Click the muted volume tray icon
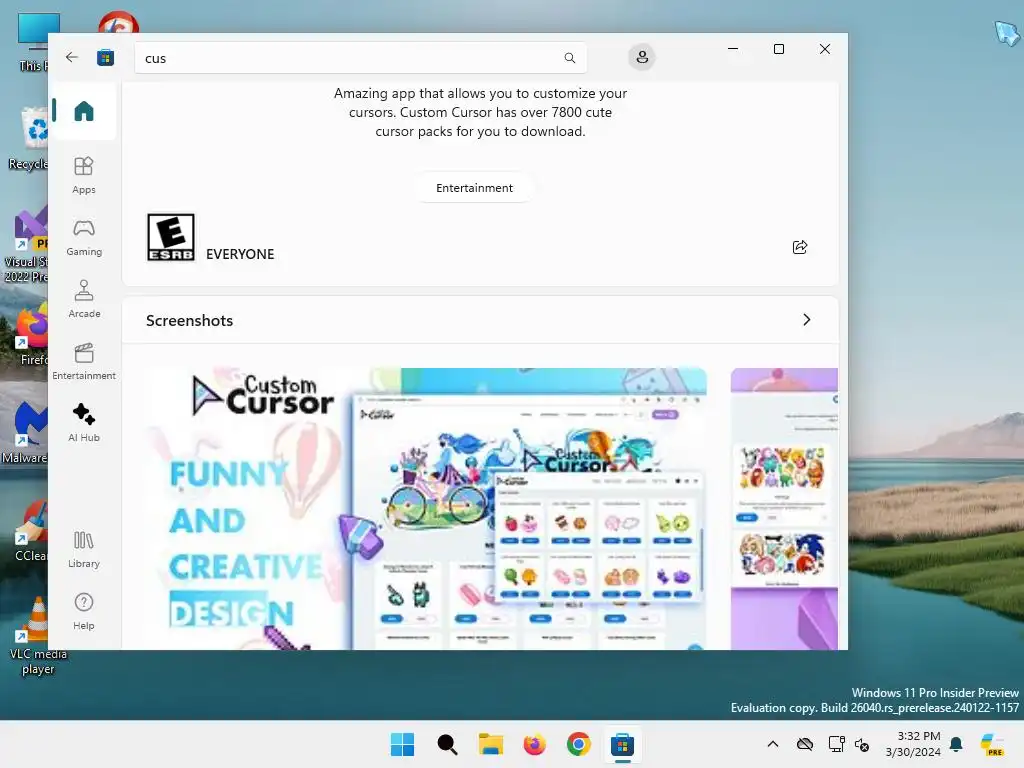The width and height of the screenshot is (1024, 768). pyautogui.click(x=862, y=744)
